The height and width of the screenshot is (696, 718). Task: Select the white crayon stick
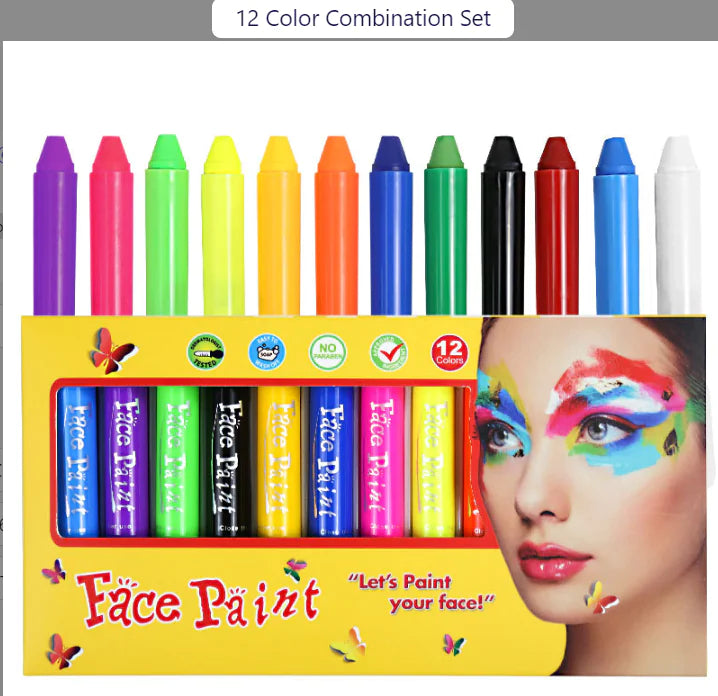pos(679,225)
